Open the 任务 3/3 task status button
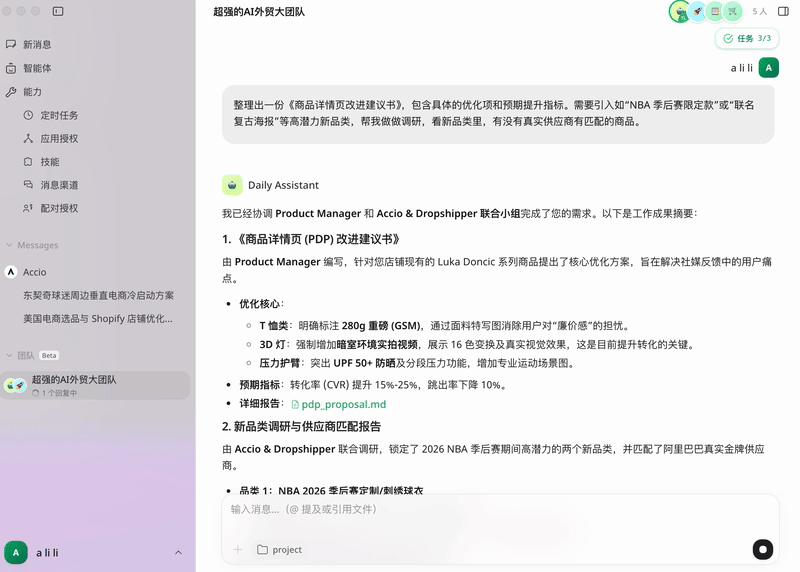This screenshot has height=572, width=800. (747, 38)
